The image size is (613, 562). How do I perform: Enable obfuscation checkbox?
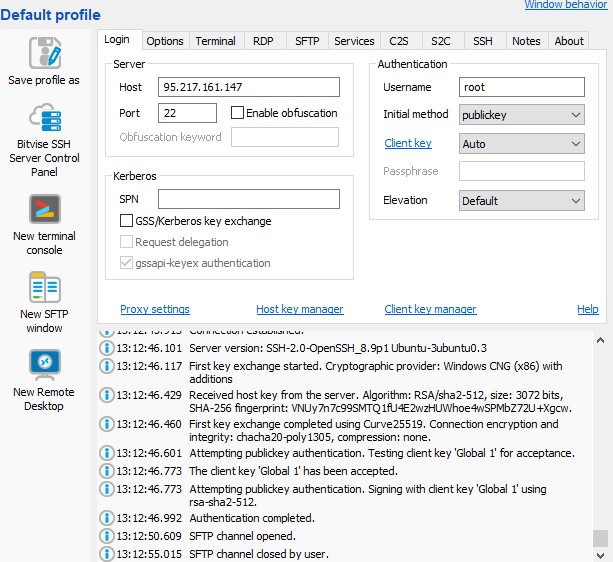(x=238, y=113)
